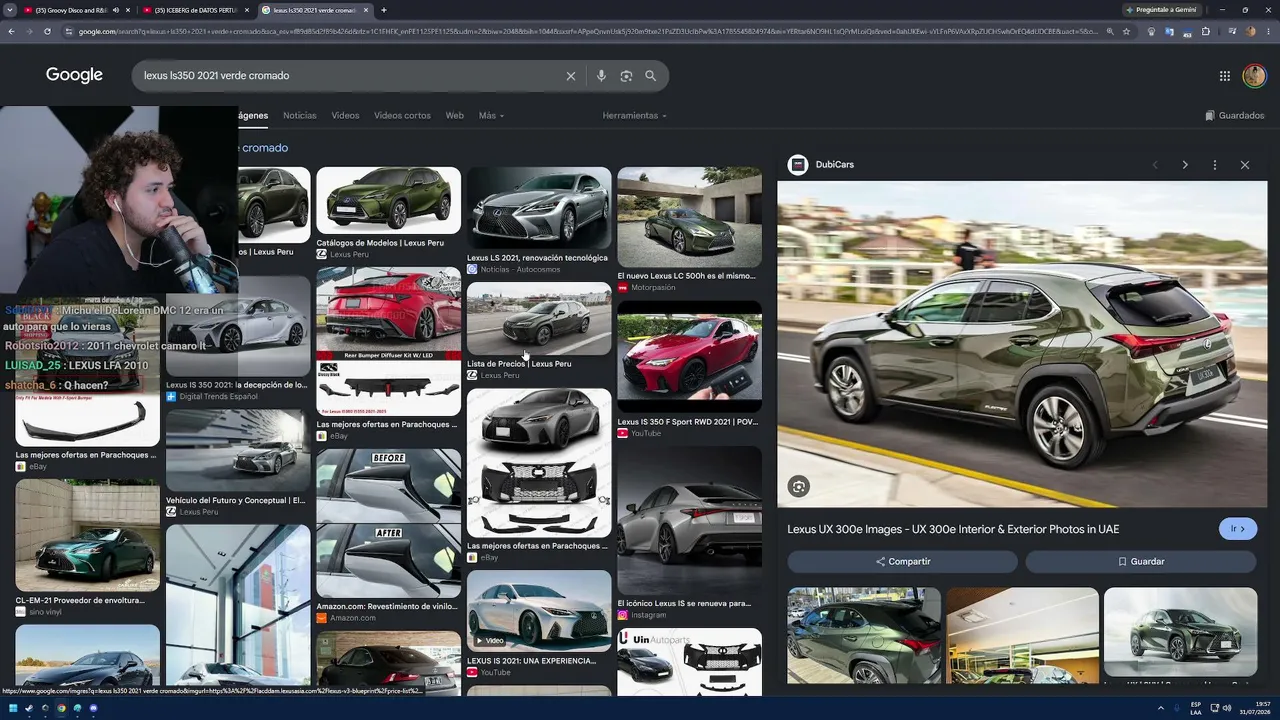Open a new browser tab
Screen dimensions: 1280x720
click(384, 10)
